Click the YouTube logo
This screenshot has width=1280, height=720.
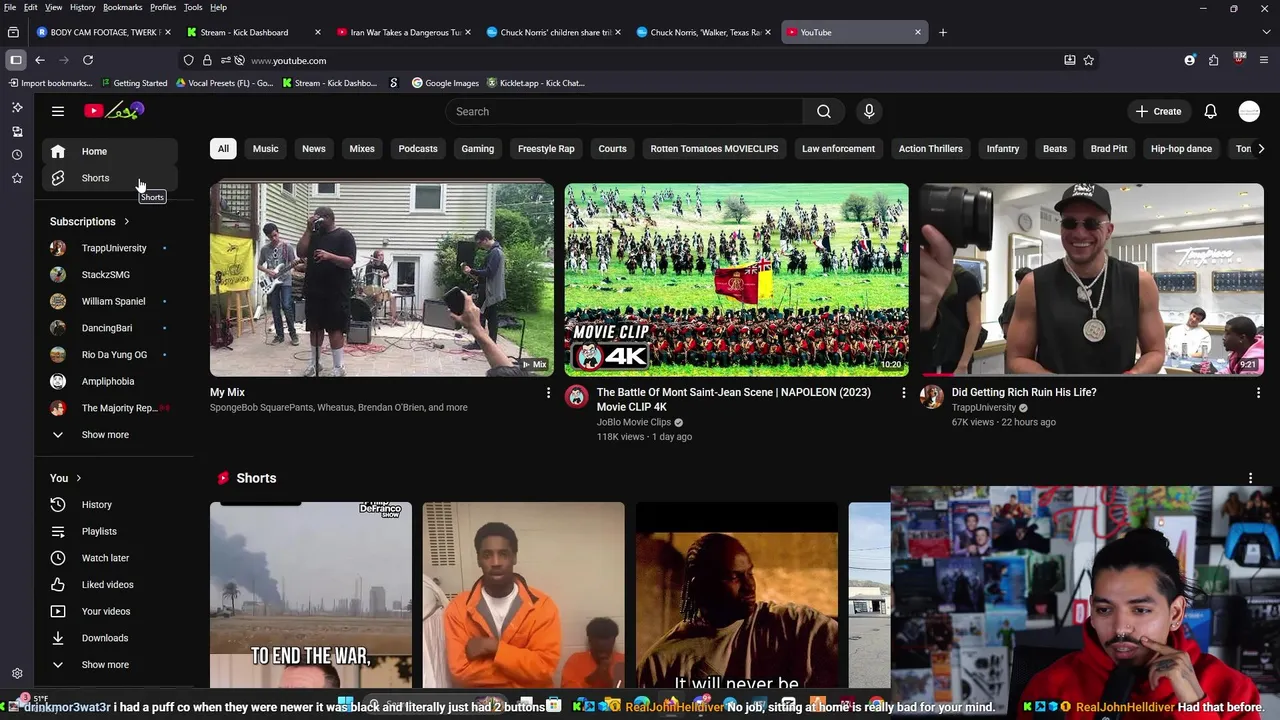click(x=115, y=110)
